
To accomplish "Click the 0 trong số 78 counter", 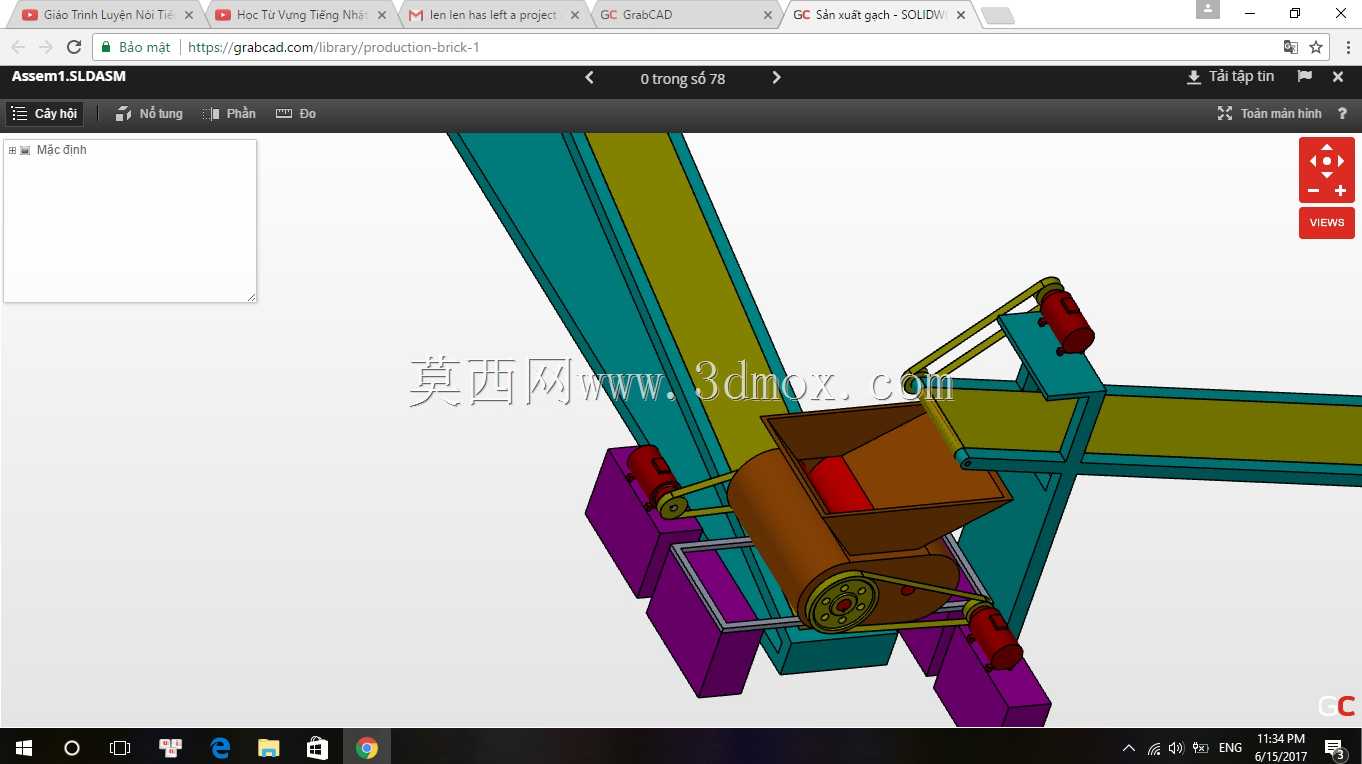I will [x=683, y=79].
